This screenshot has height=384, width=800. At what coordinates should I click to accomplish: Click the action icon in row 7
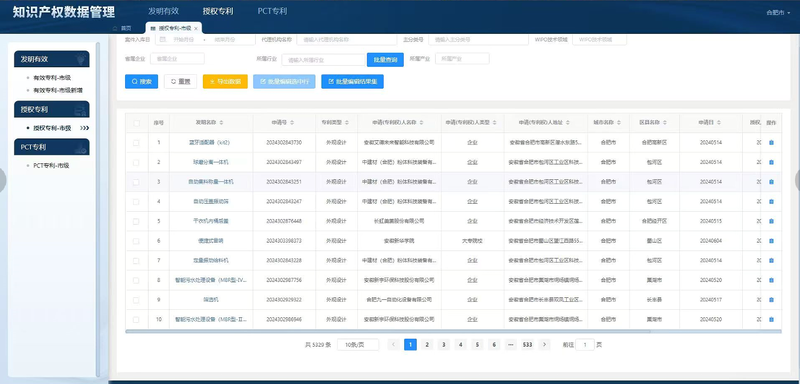click(771, 261)
